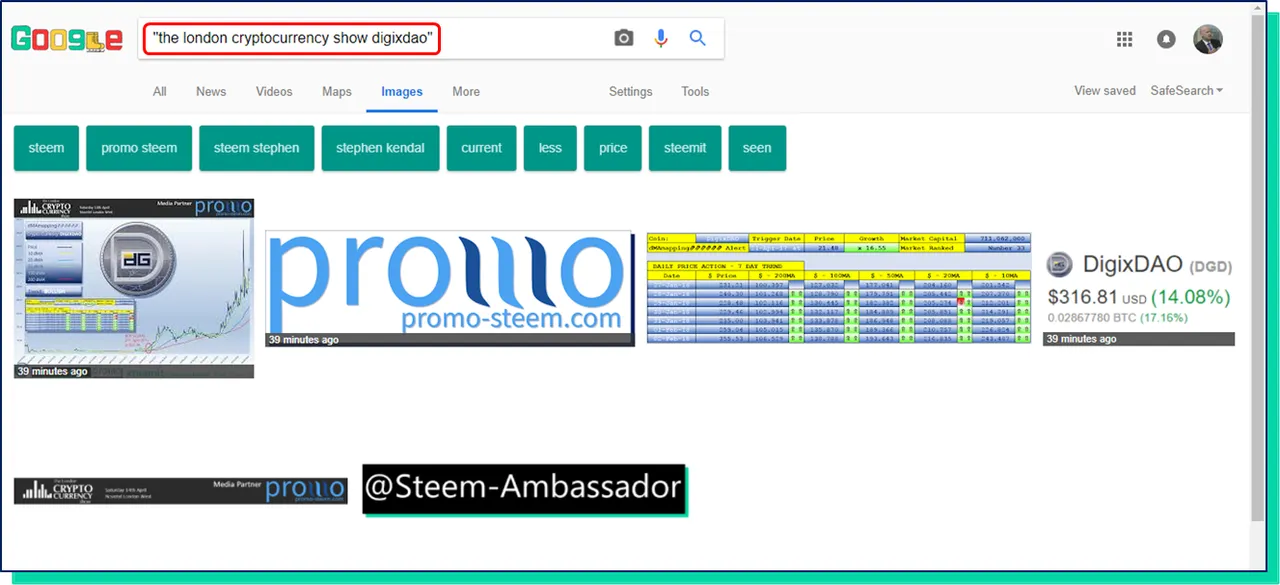This screenshot has width=1280, height=585.
Task: Filter by the current chip
Action: pyautogui.click(x=481, y=148)
